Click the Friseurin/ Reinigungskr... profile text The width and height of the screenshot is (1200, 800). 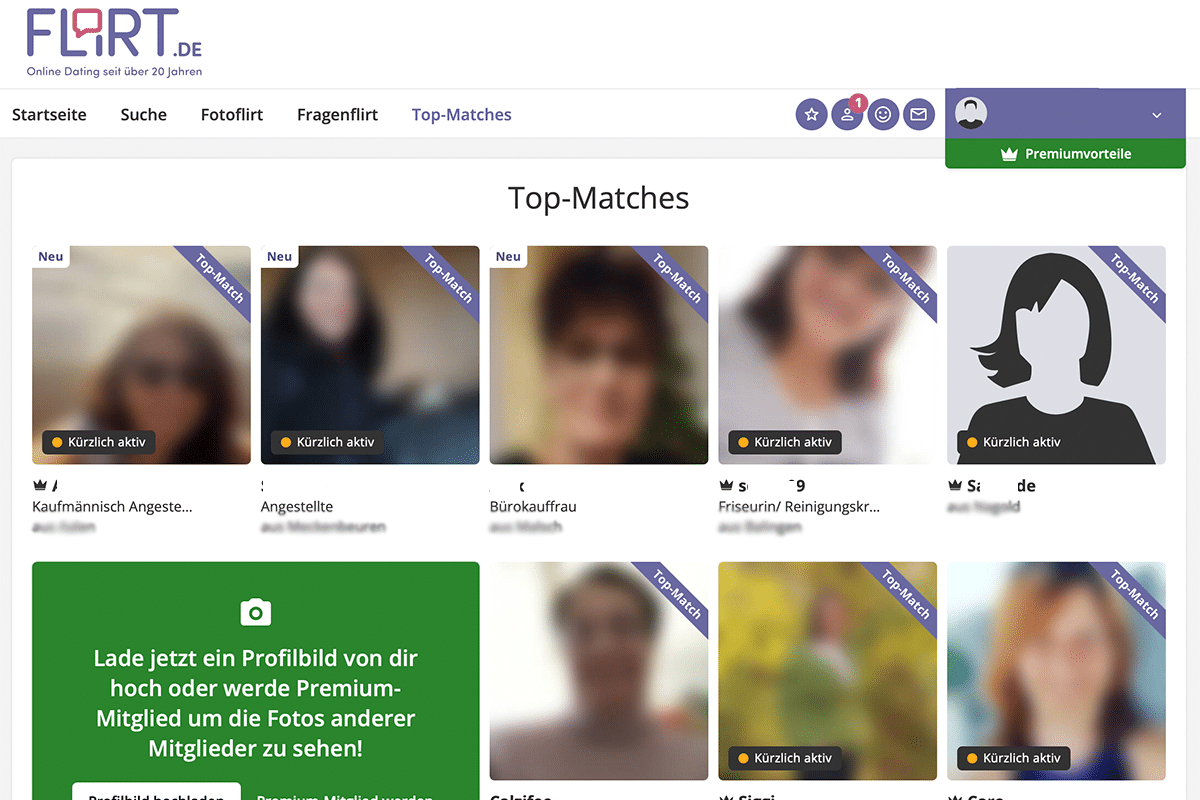(x=799, y=507)
